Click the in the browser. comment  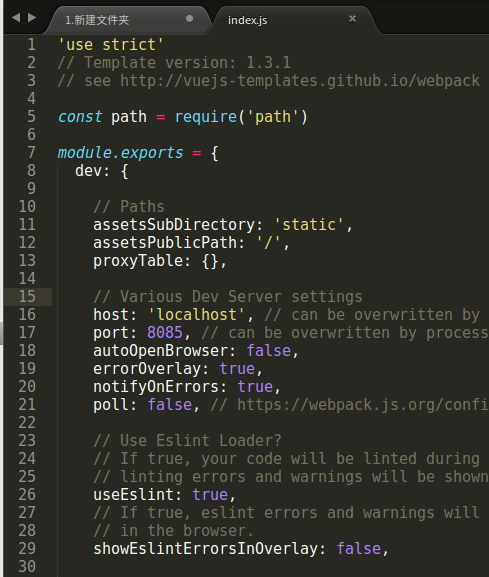click(x=174, y=531)
